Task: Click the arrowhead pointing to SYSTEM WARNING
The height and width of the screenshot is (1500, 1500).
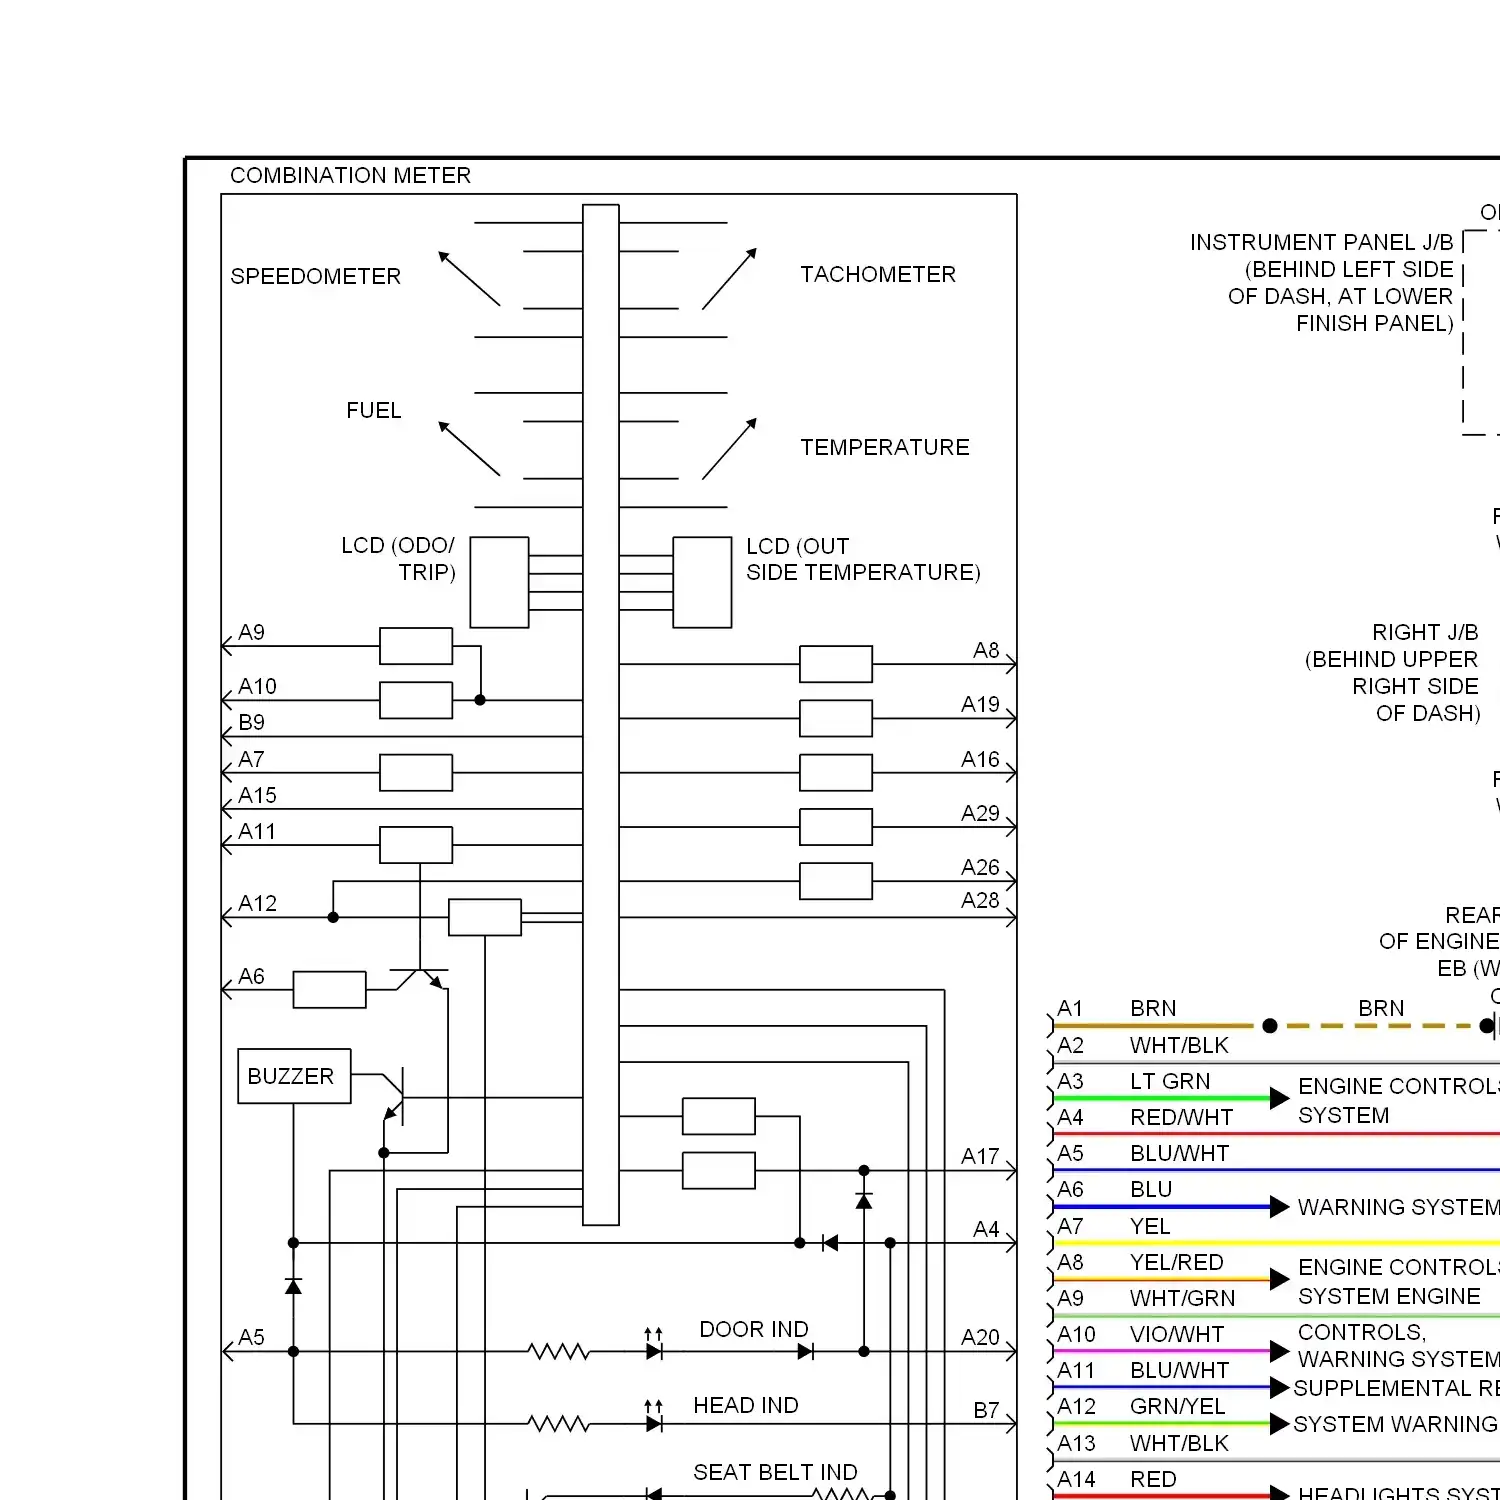Action: [1279, 1424]
